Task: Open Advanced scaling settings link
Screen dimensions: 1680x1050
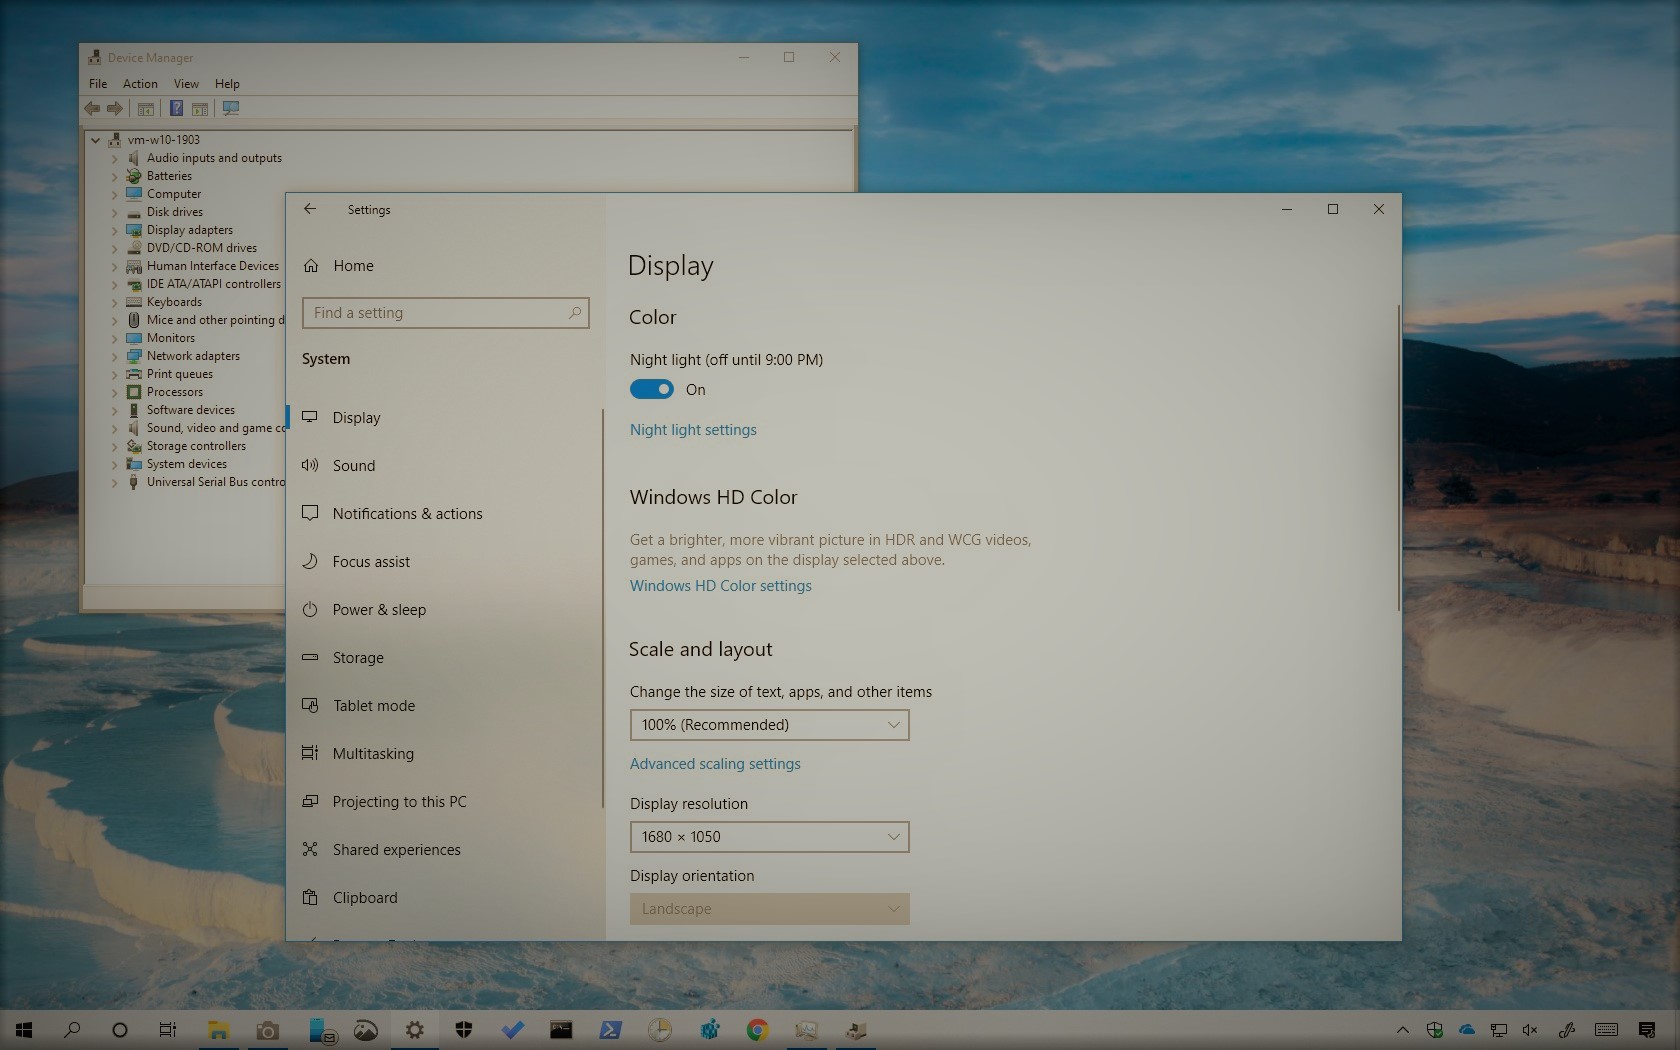Action: click(715, 764)
